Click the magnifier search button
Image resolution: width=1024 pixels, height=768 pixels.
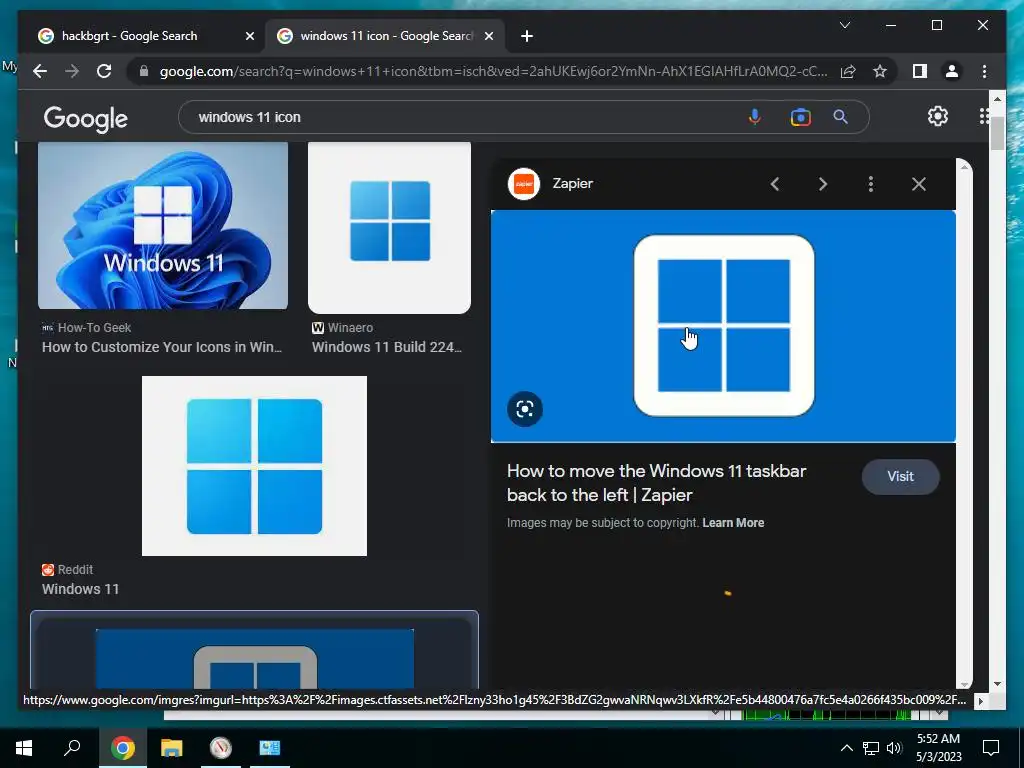pos(840,117)
